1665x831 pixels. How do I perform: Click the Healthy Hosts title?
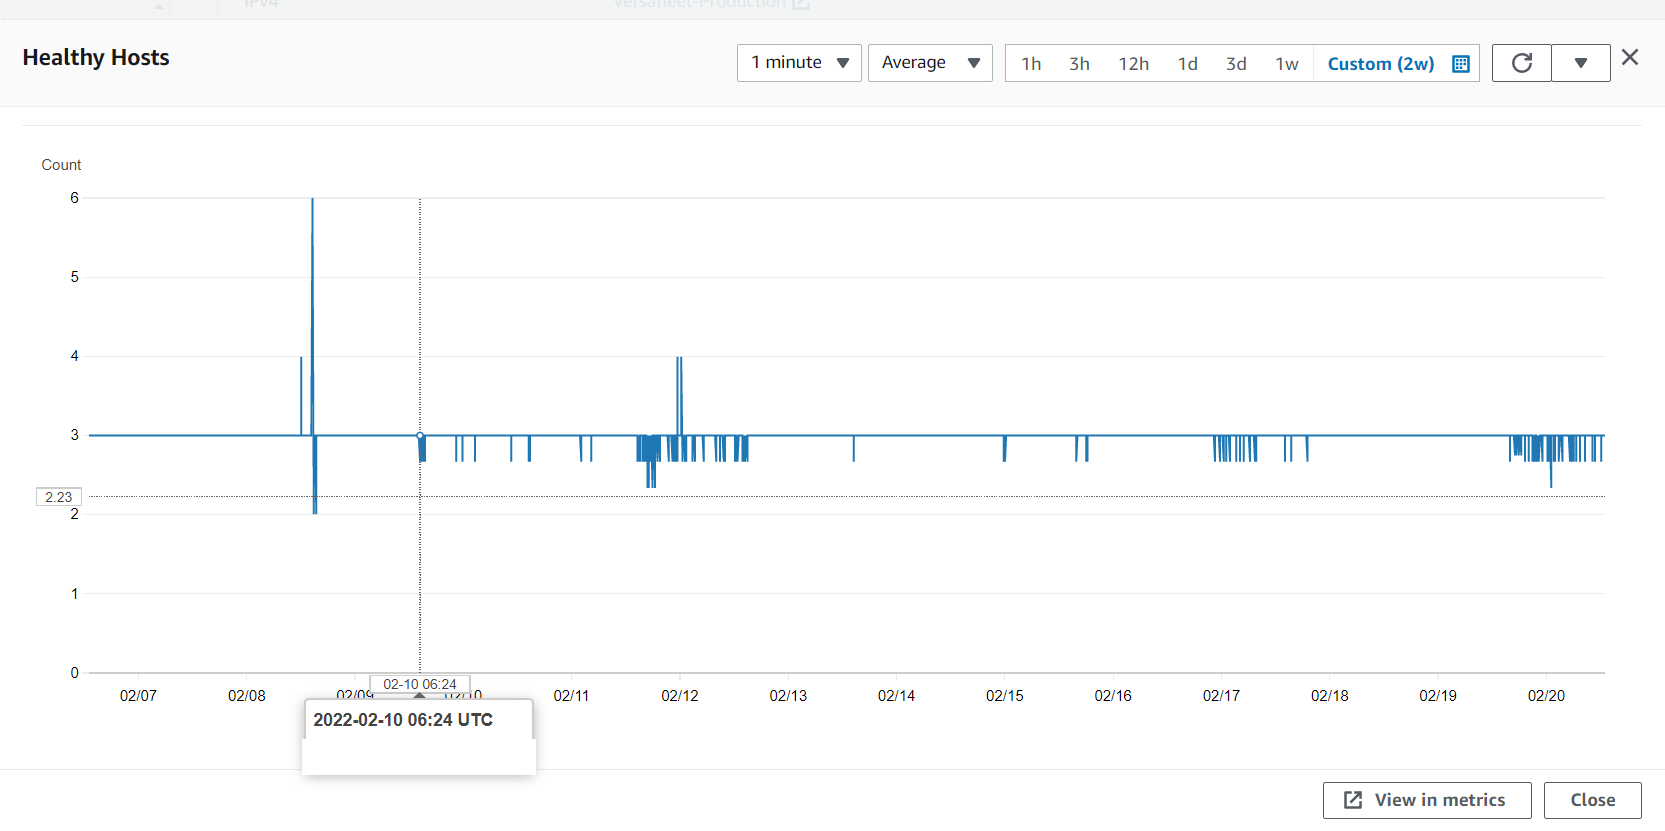point(96,58)
